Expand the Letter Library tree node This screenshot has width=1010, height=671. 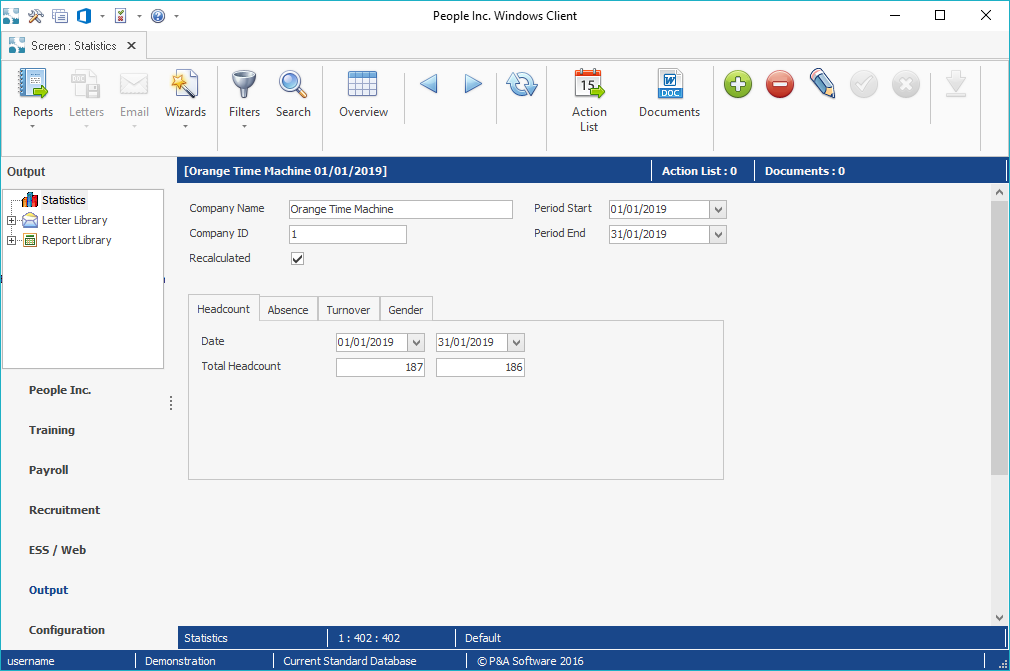(12, 221)
